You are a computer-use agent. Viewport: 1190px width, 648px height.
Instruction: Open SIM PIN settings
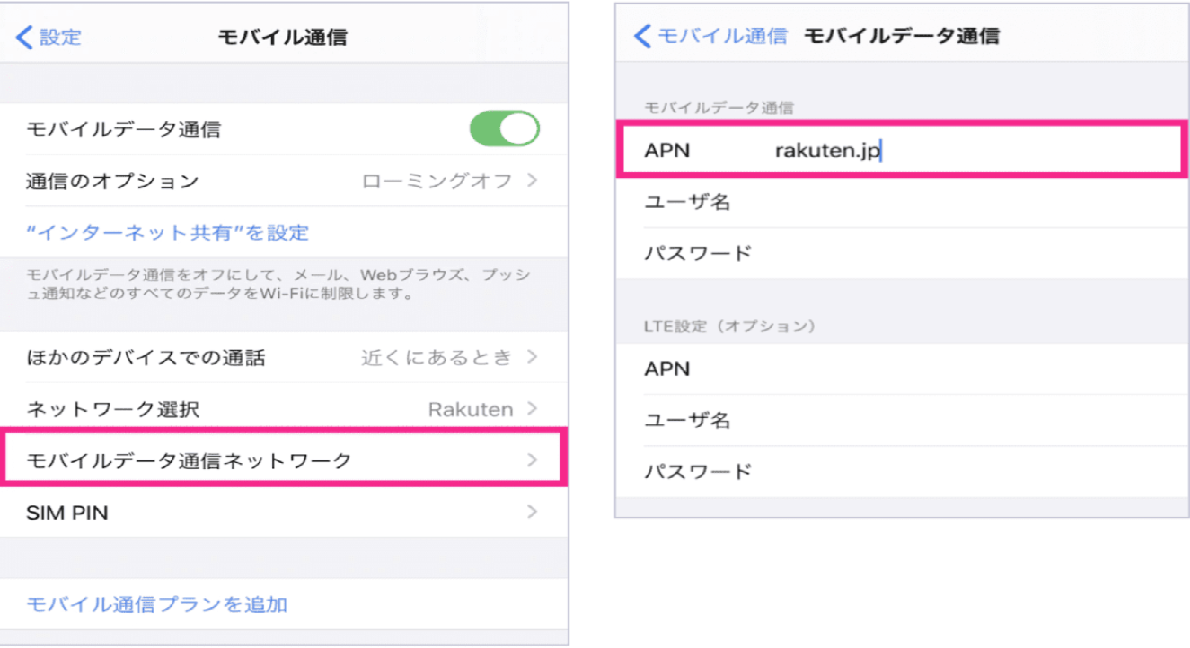[284, 512]
